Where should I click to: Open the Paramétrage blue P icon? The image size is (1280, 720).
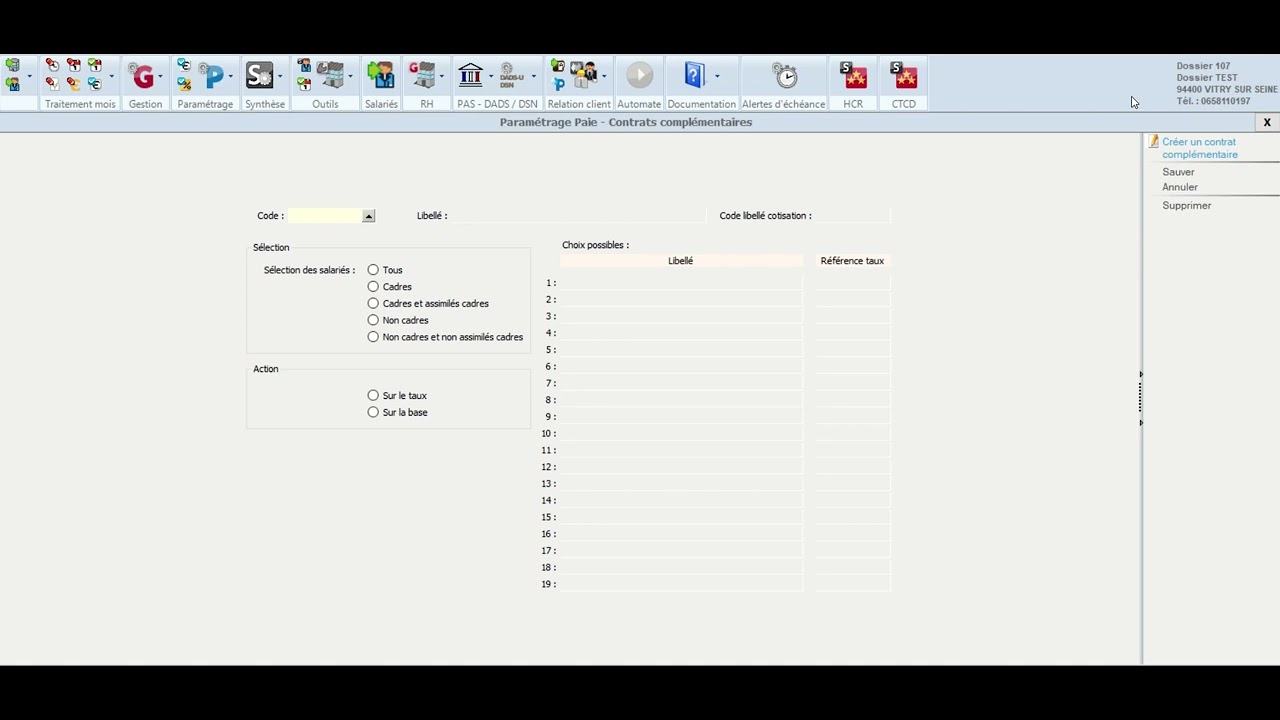click(x=211, y=77)
